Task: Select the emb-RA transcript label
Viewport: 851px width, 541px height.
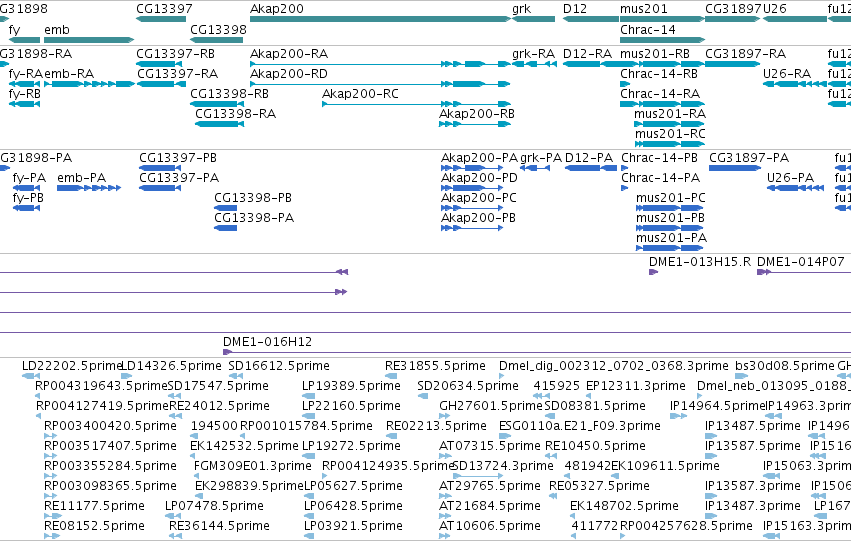Action: tap(69, 74)
